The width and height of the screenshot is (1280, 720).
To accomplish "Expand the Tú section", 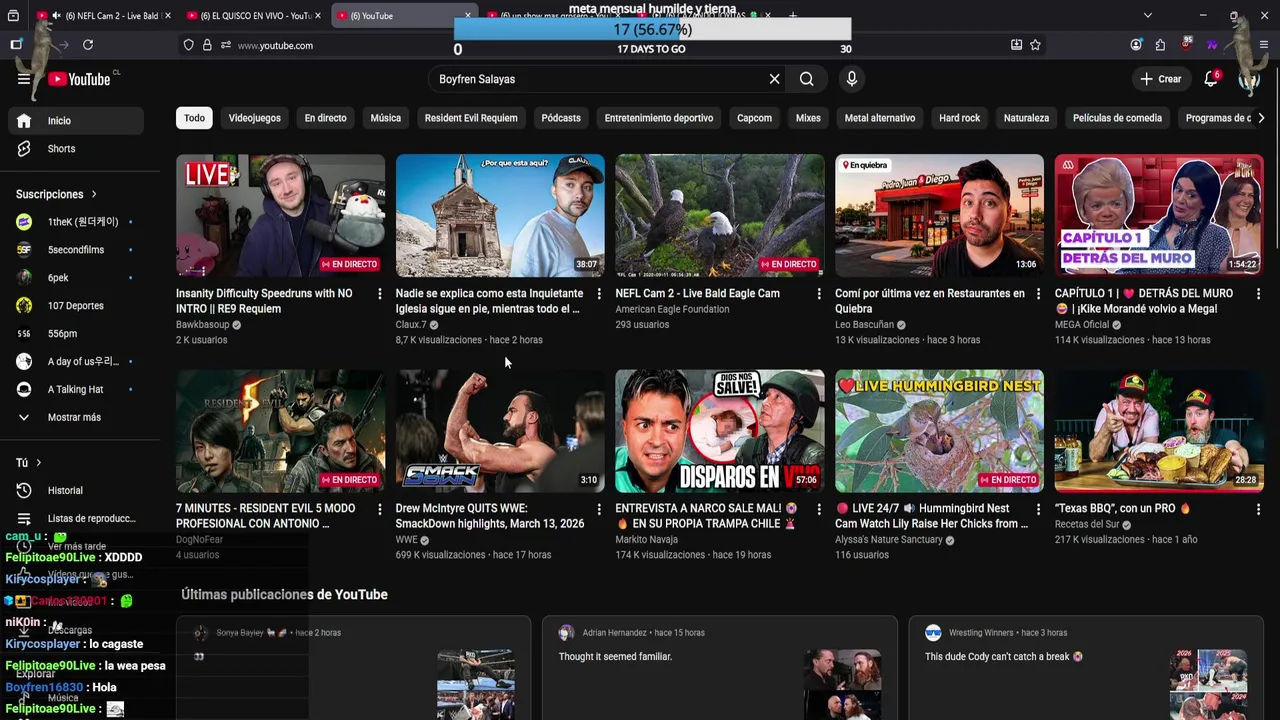I will pyautogui.click(x=29, y=463).
